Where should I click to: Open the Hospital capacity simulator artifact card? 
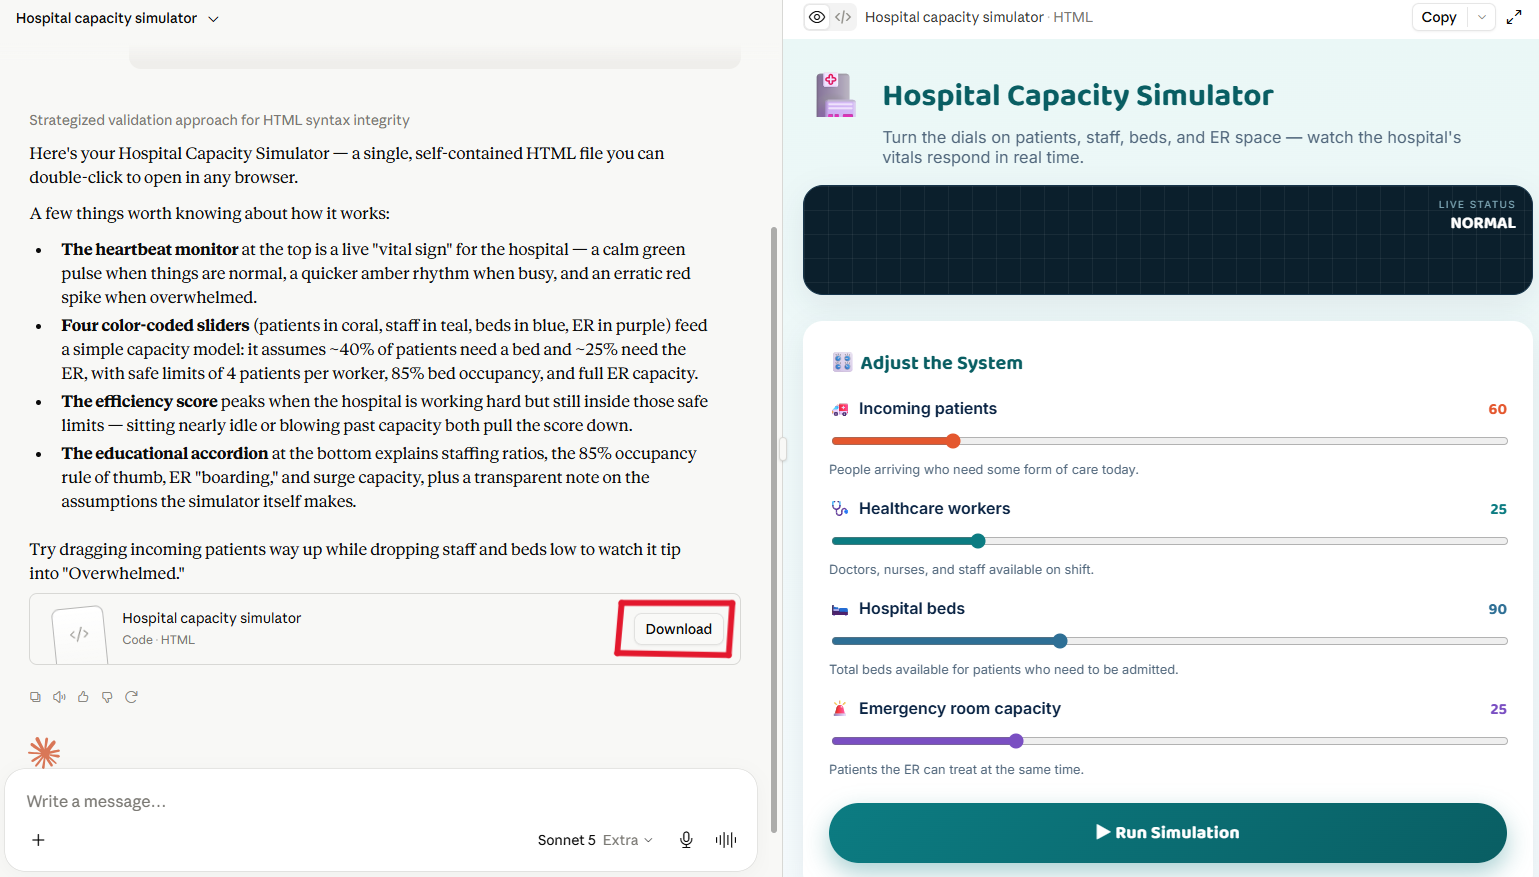pyautogui.click(x=385, y=629)
